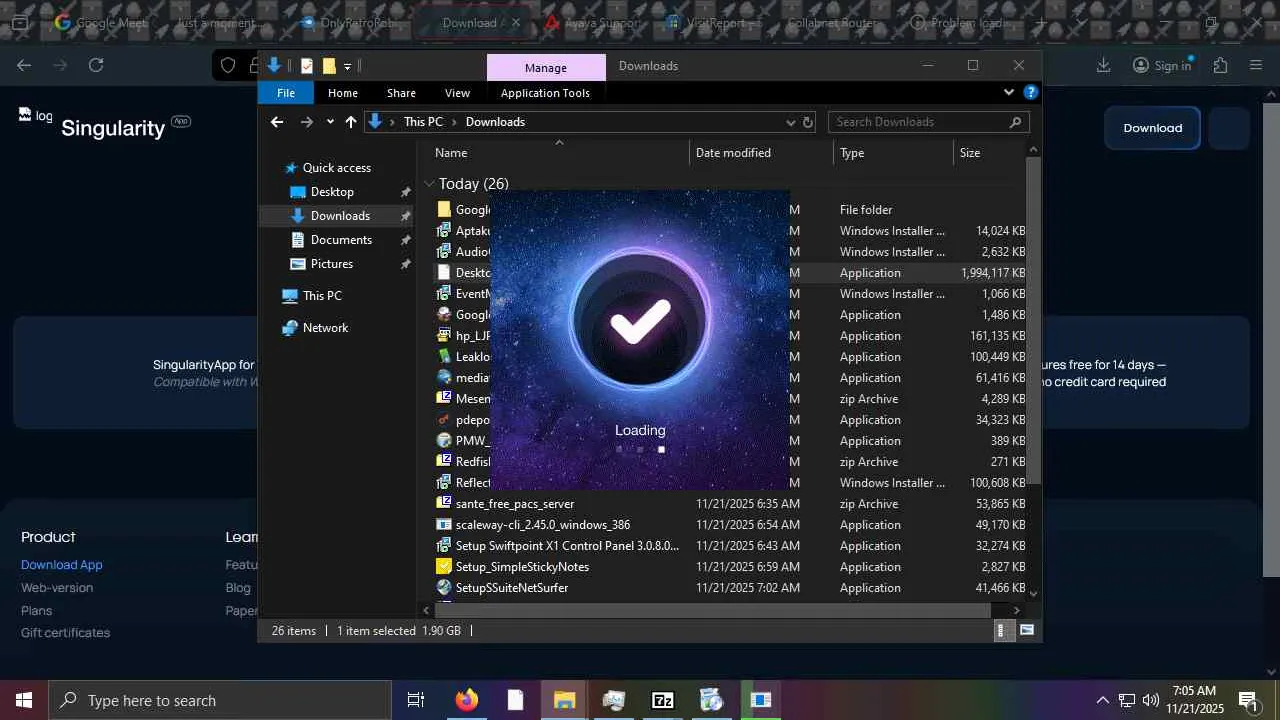Open the Application Tools ribbon tab
Viewport: 1280px width, 720px height.
click(545, 93)
